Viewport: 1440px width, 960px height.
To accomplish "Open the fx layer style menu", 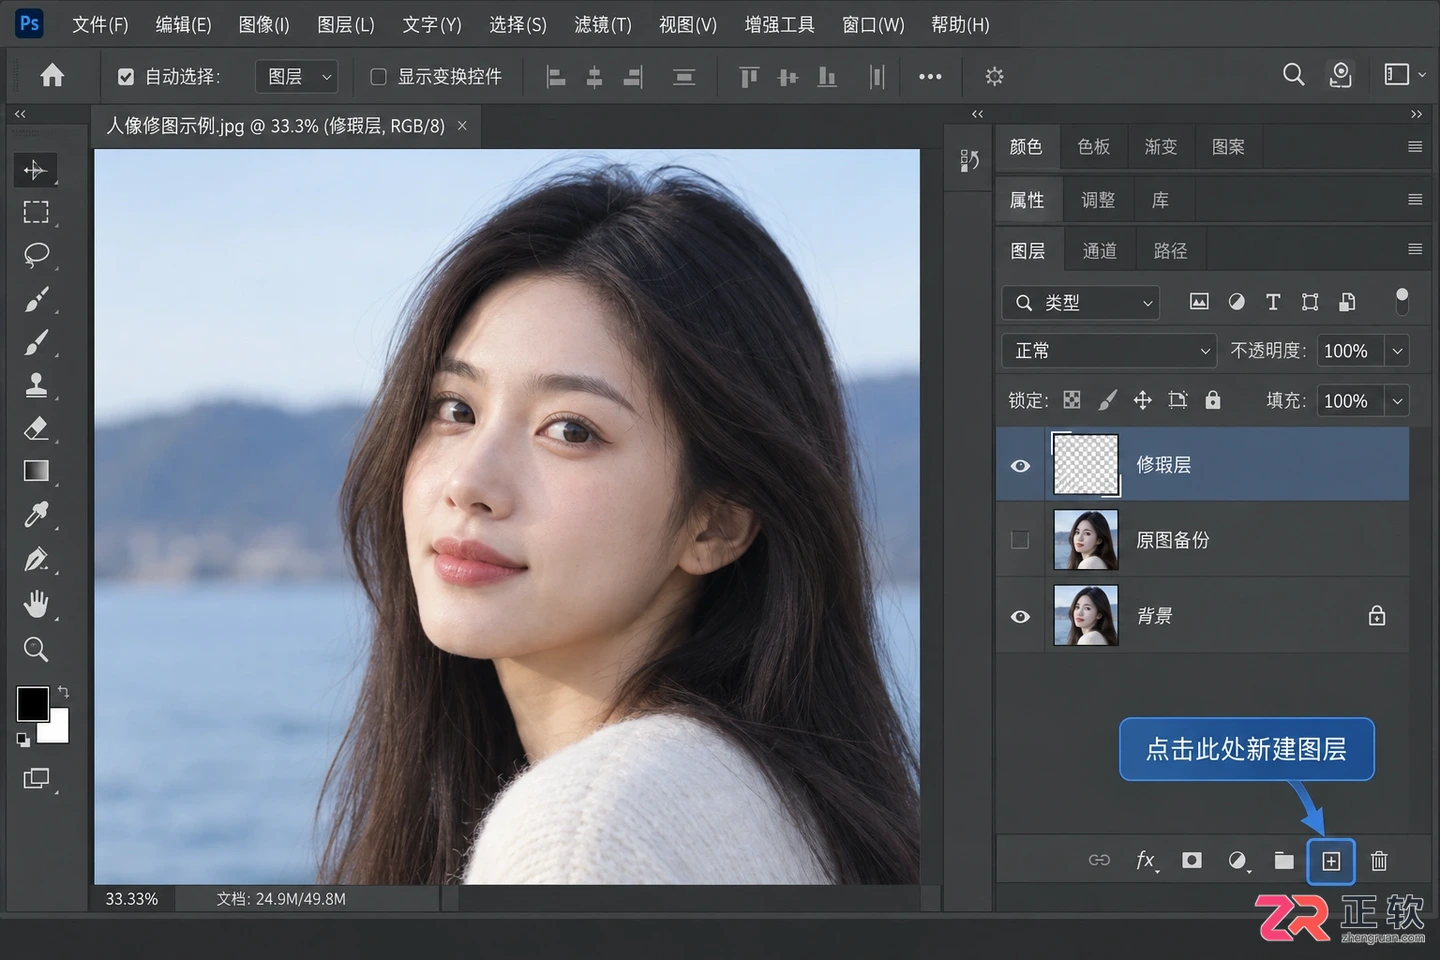I will tap(1146, 861).
